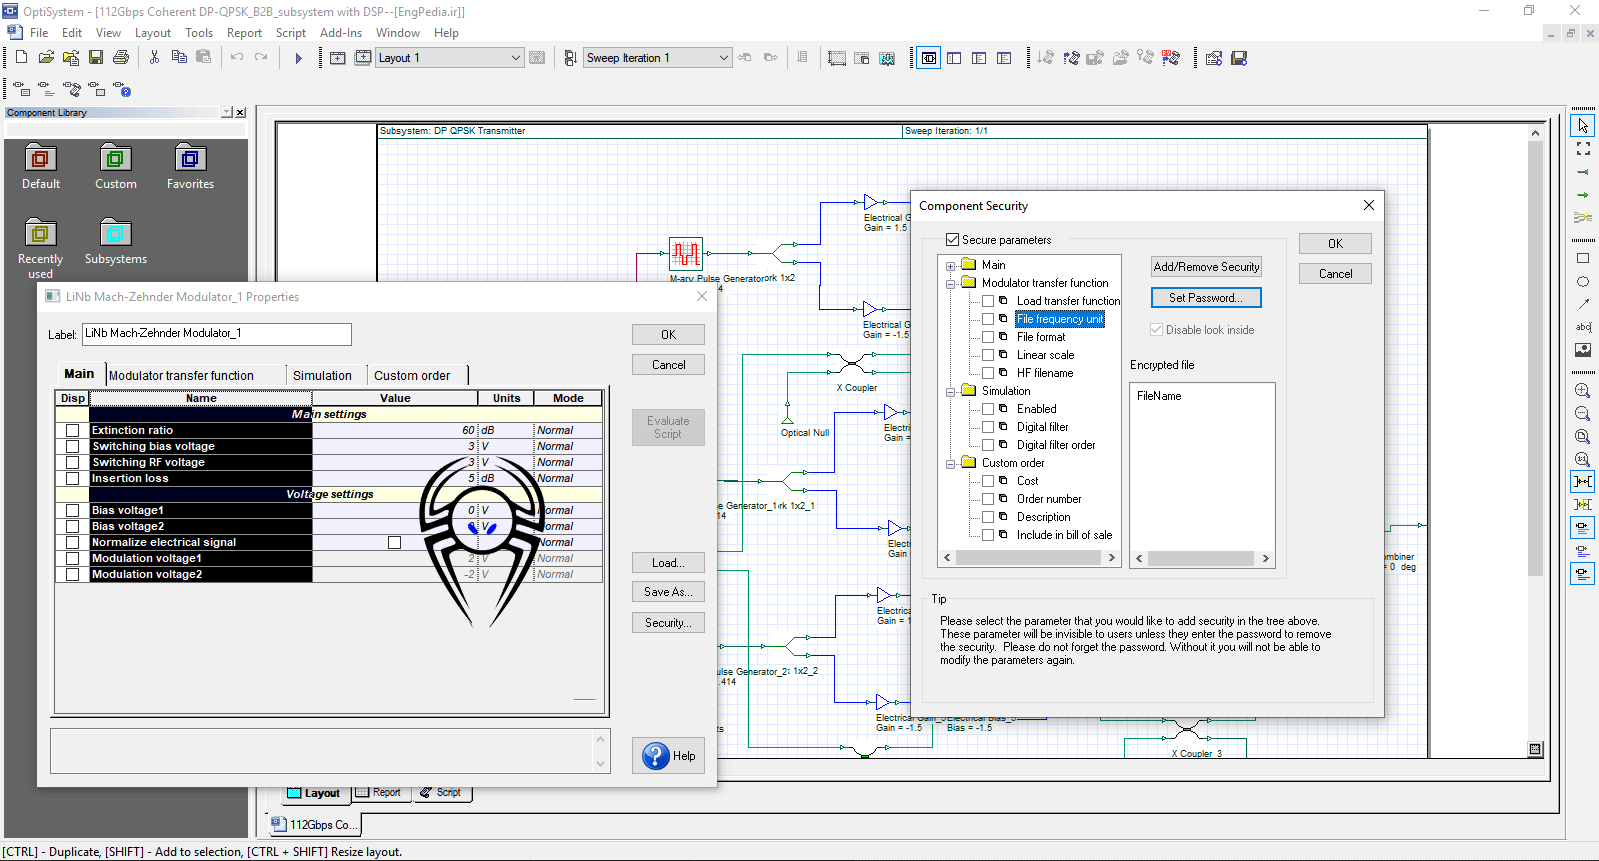Select the rectangle drawing tool
Viewport: 1599px width, 861px height.
1583,258
